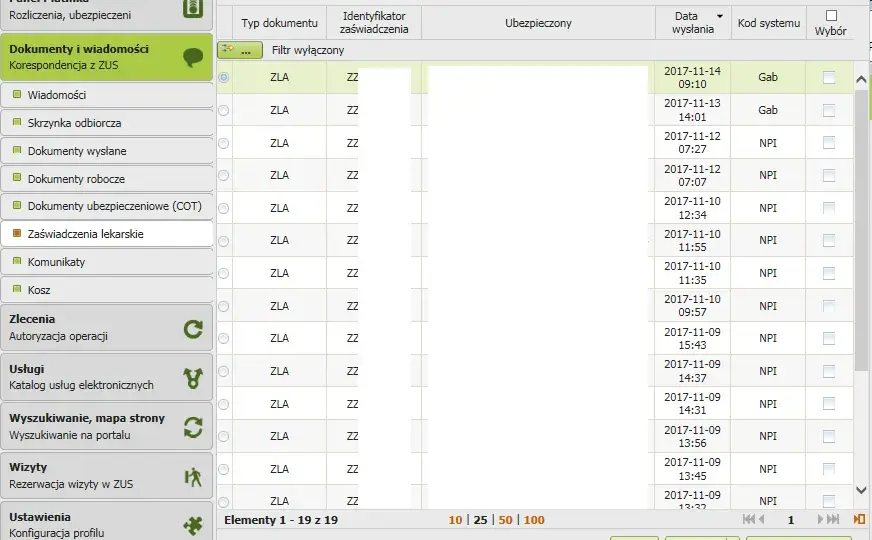Go to the previous page arrow
Image resolution: width=872 pixels, height=540 pixels.
tap(762, 519)
